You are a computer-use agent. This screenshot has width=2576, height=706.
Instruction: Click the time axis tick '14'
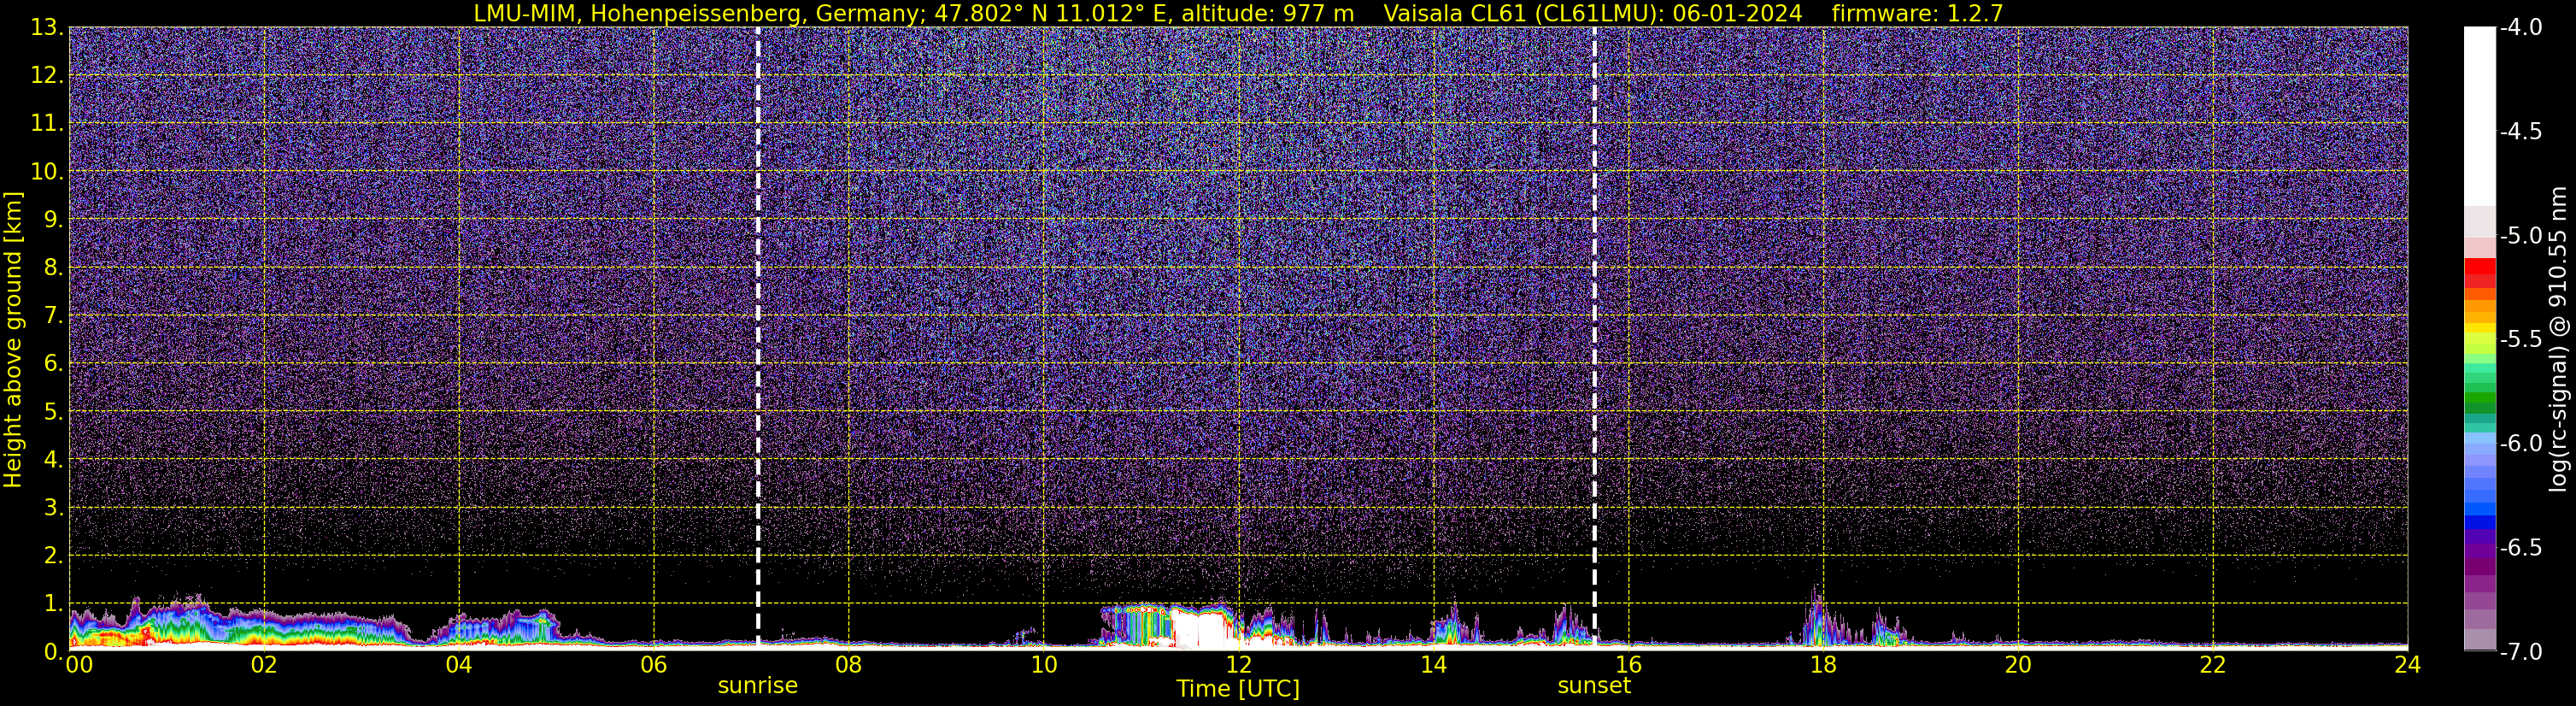(x=1433, y=665)
